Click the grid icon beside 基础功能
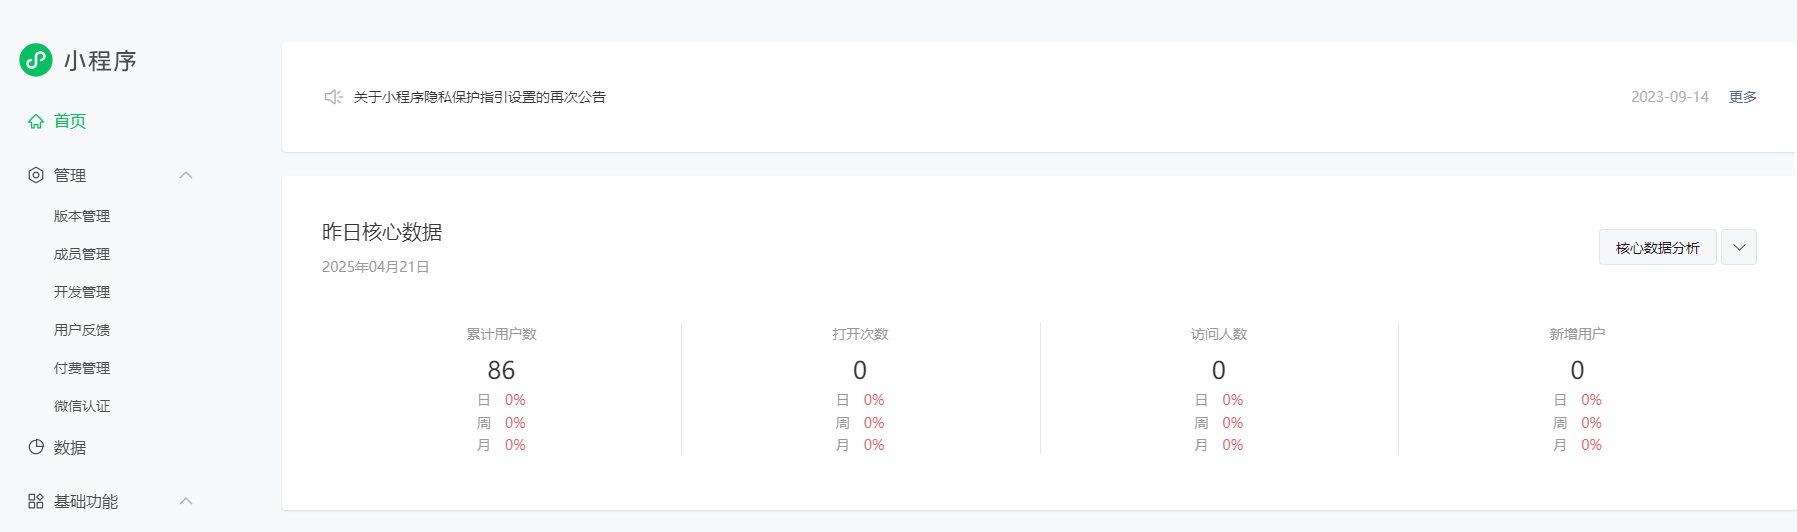Viewport: 1797px width, 532px height. point(36,501)
